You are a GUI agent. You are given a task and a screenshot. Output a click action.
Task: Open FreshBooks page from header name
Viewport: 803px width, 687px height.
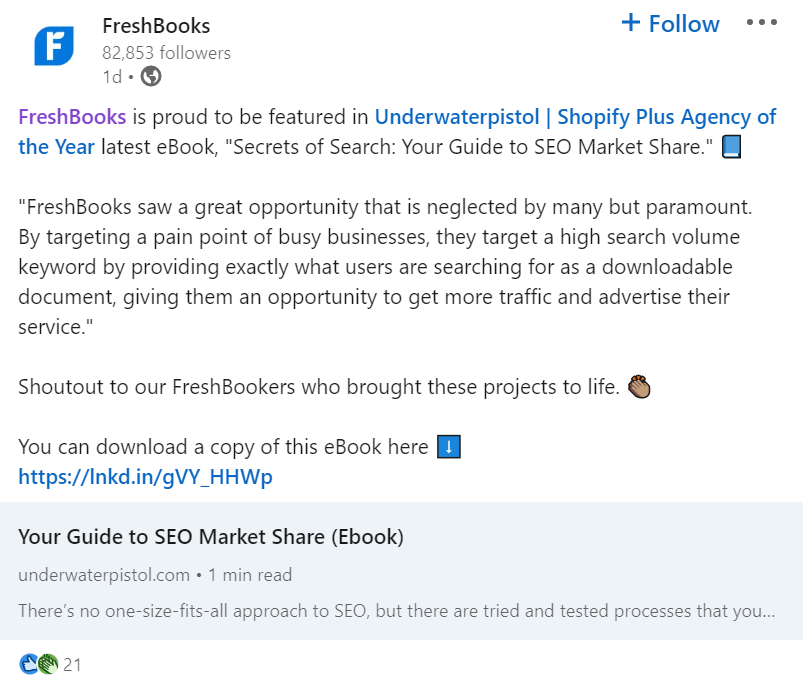tap(156, 25)
